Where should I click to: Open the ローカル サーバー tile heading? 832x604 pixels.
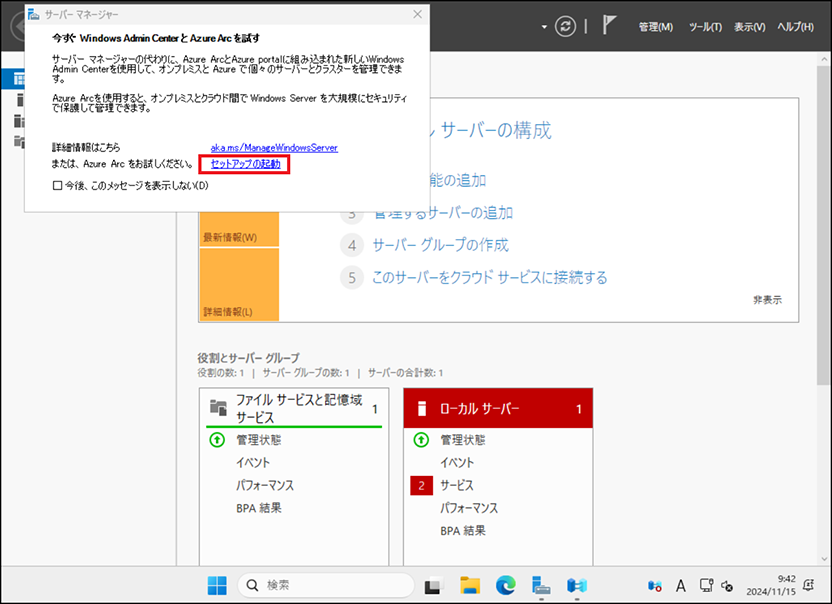coord(480,409)
